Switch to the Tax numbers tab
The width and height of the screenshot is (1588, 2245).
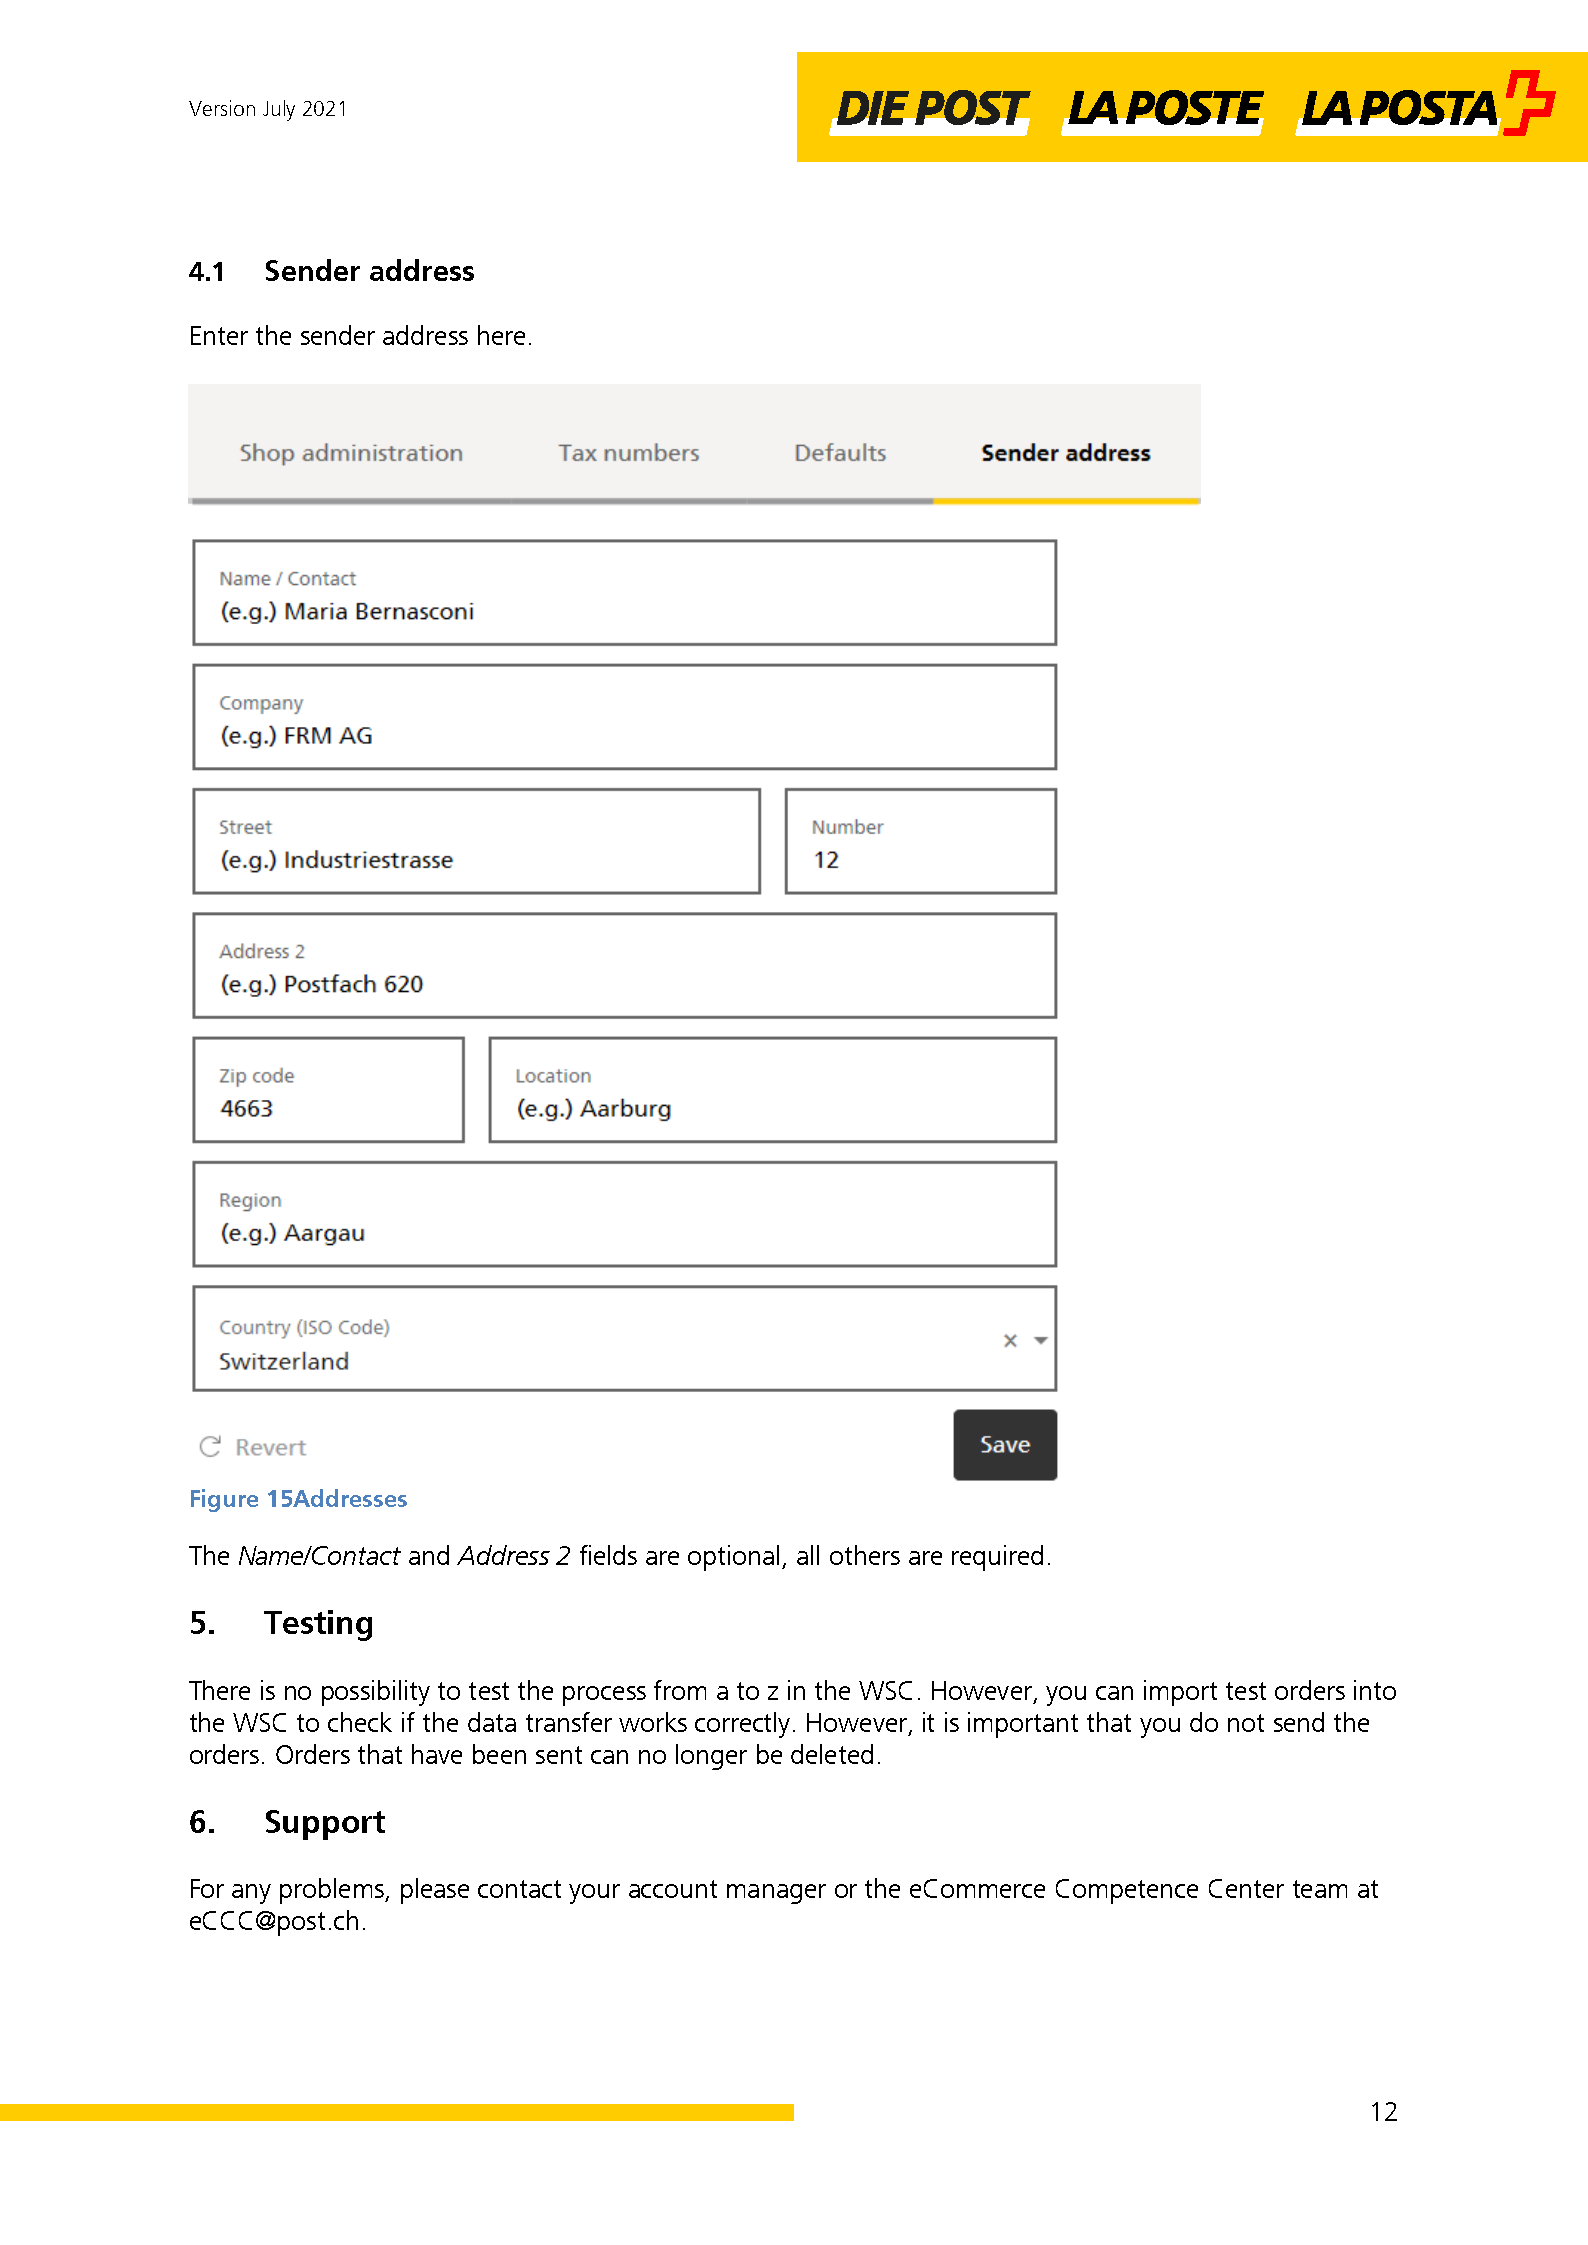(629, 452)
